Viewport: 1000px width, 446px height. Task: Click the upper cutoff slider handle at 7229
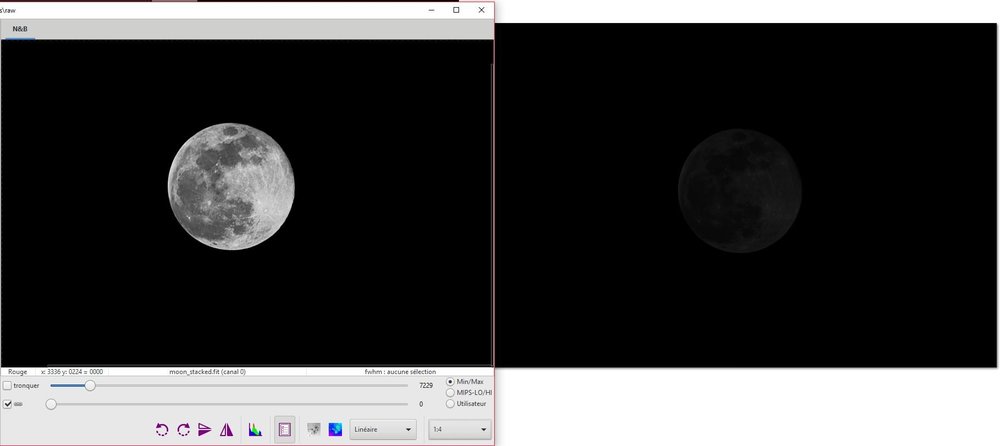(90, 385)
